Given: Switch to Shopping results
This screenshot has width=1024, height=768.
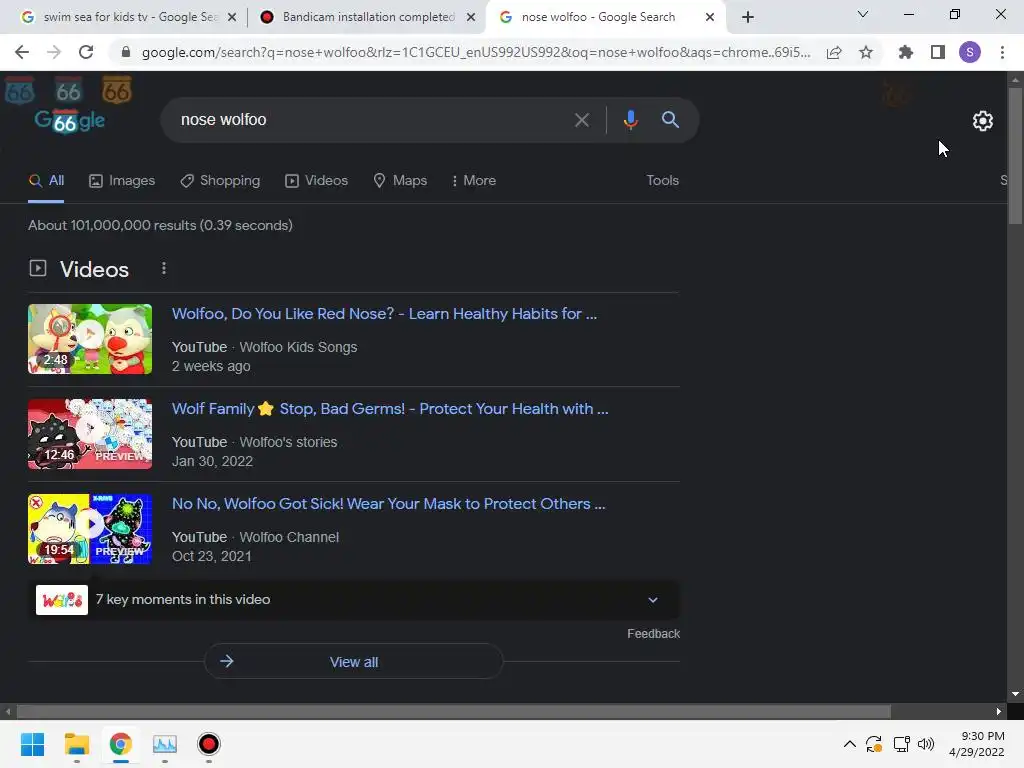Looking at the screenshot, I should point(220,181).
